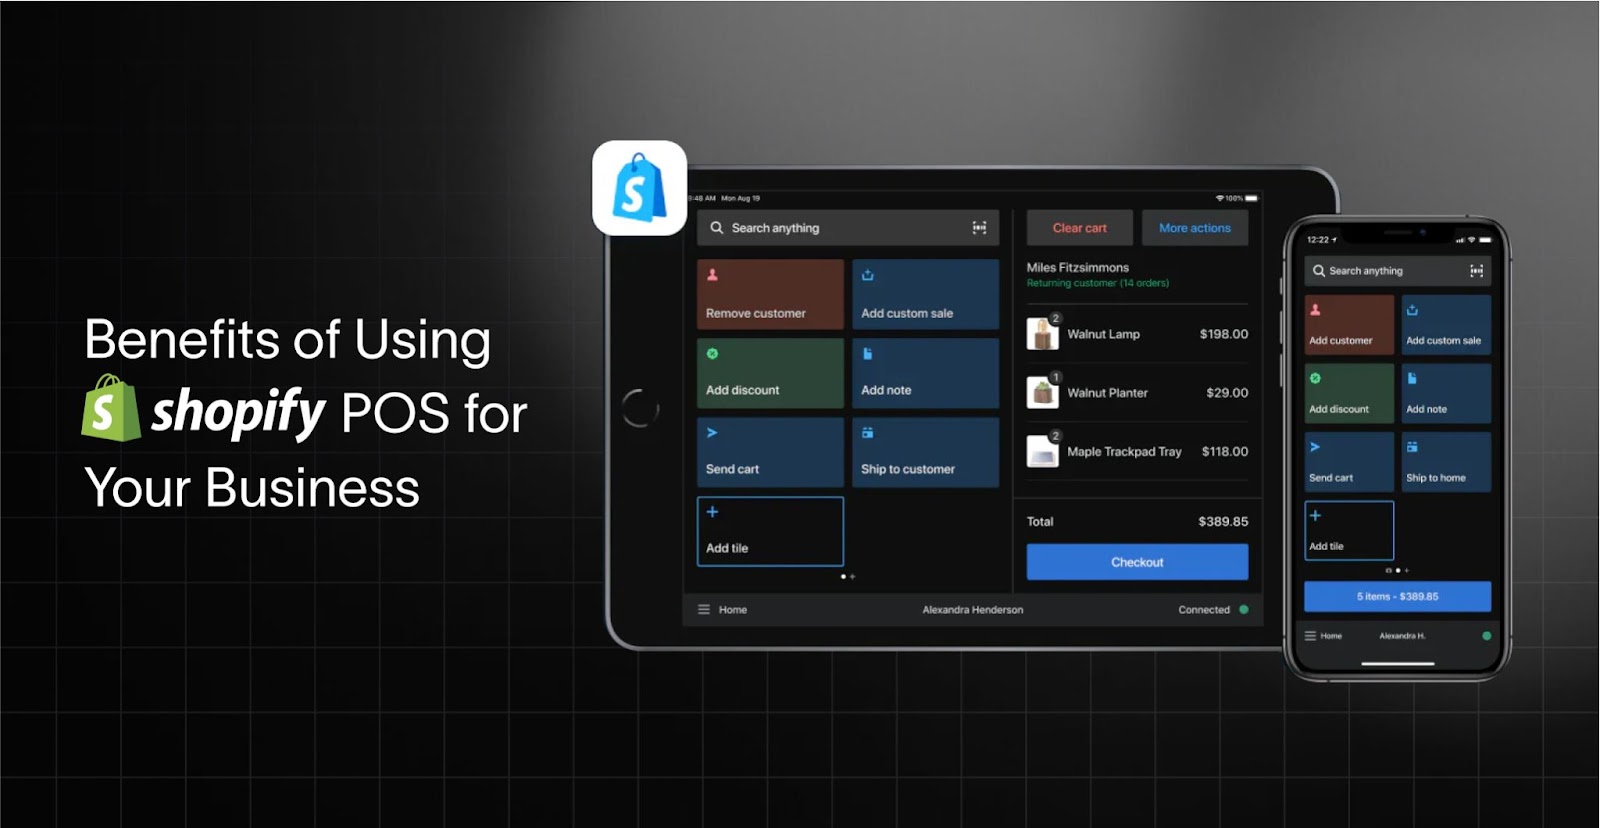Image resolution: width=1600 pixels, height=828 pixels.
Task: Click the tile page indicator dots on phone
Action: (1397, 571)
